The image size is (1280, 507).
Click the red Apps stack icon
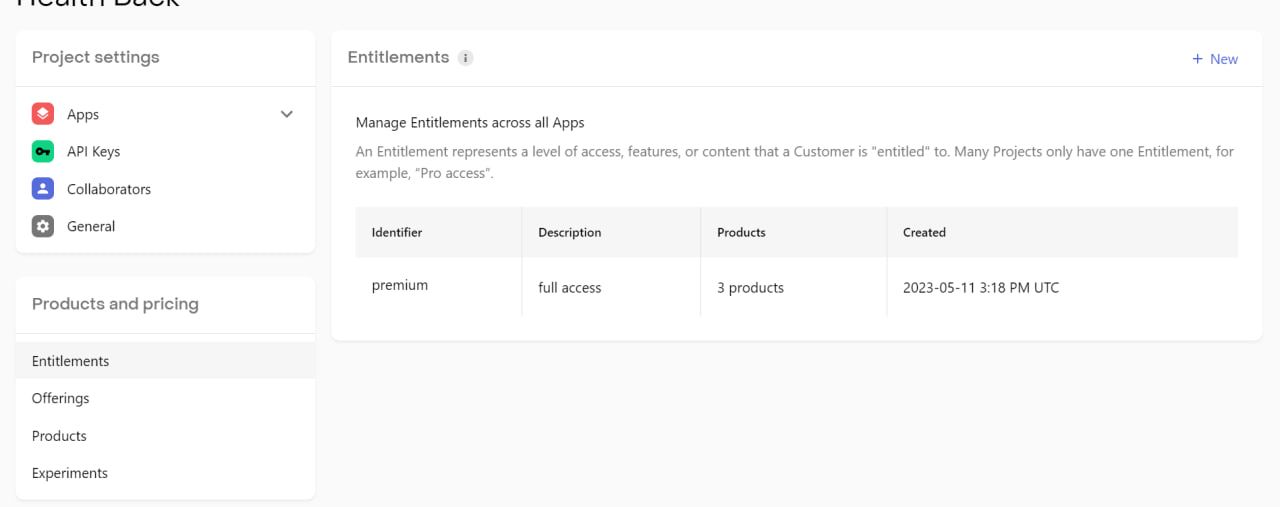coord(43,114)
